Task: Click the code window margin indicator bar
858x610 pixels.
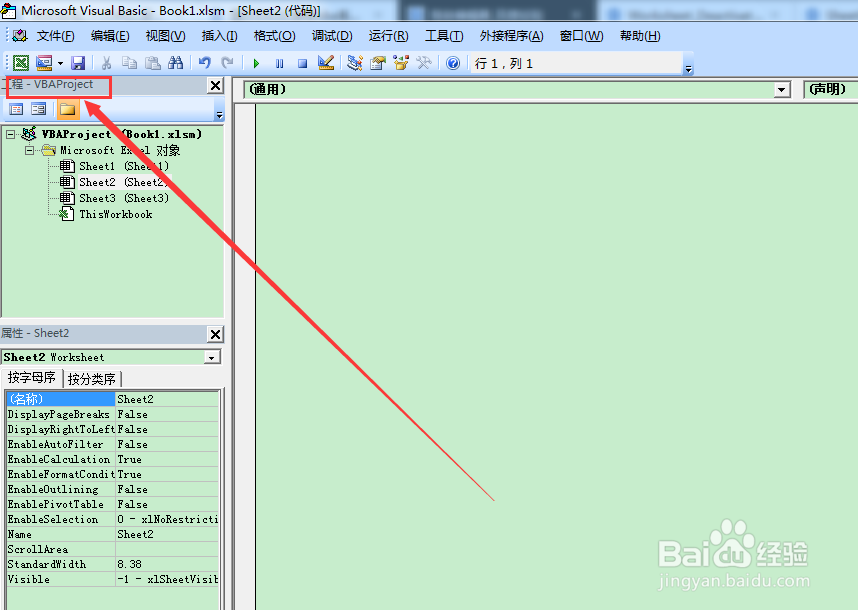Action: click(245, 356)
